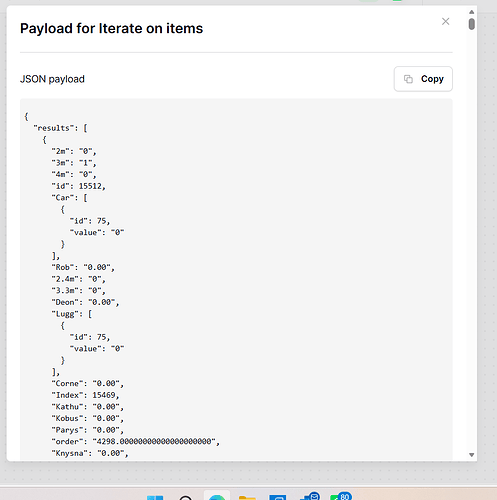Click the "Index": 15469 line
Viewport: 497px width, 500px height.
[85, 395]
